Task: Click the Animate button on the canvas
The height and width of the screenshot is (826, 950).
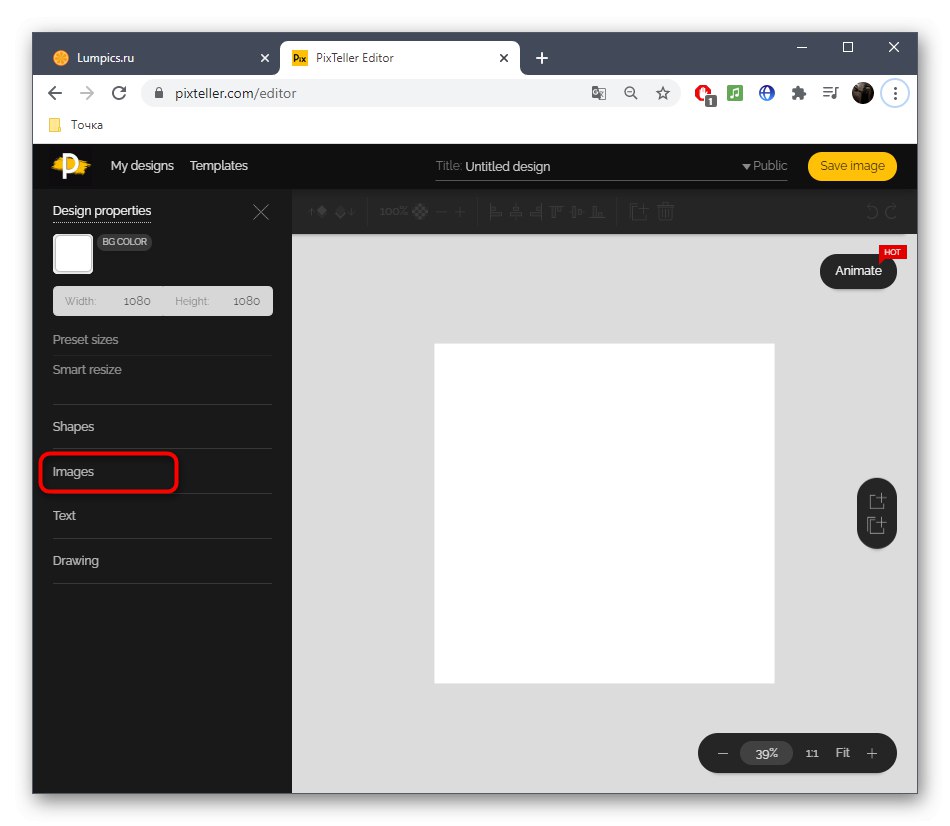Action: 857,270
